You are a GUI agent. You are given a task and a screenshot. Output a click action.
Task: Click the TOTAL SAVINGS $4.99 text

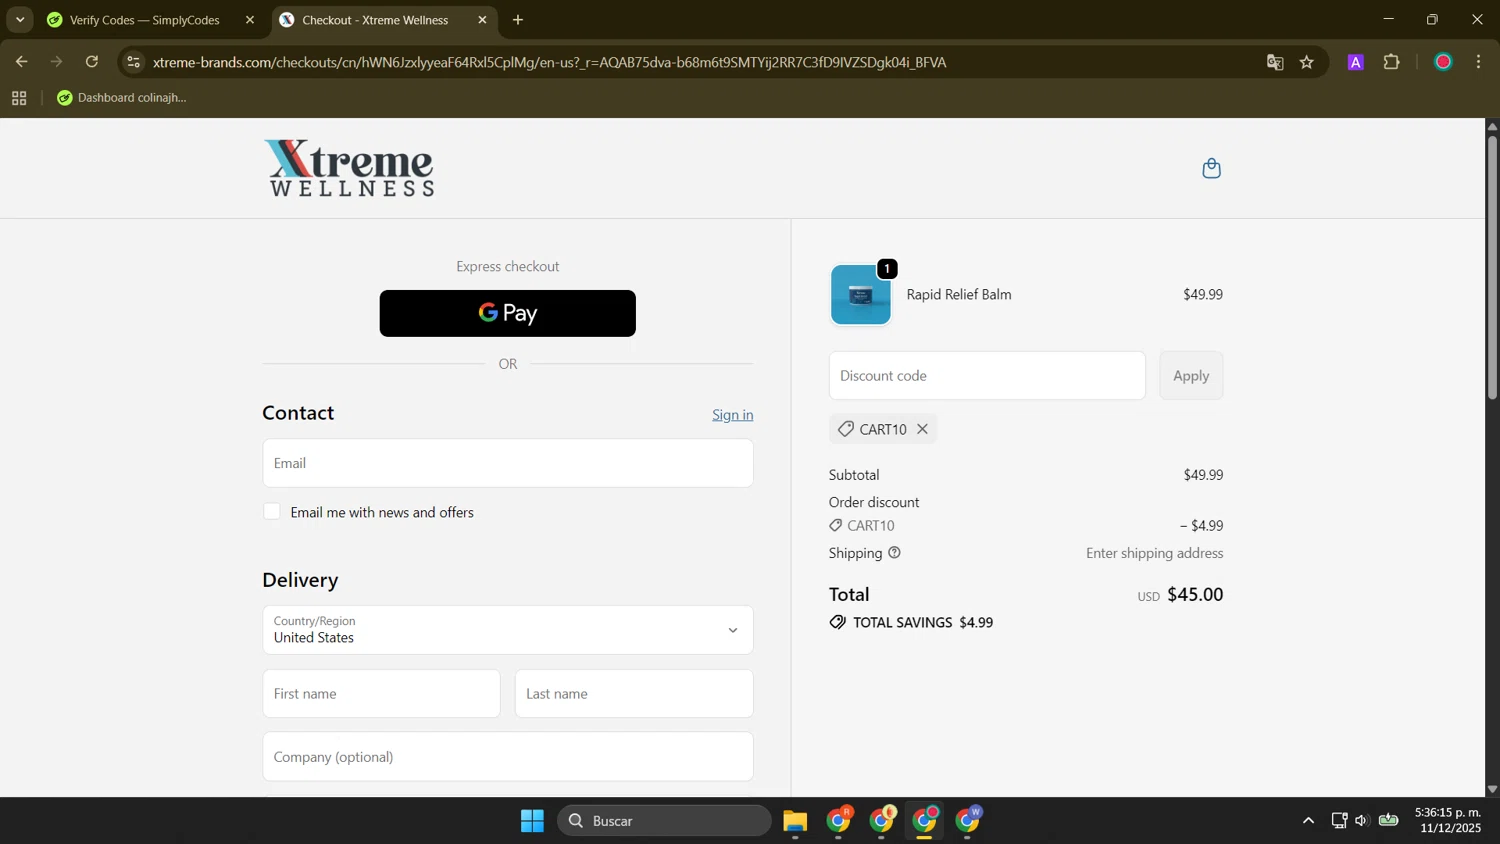922,622
